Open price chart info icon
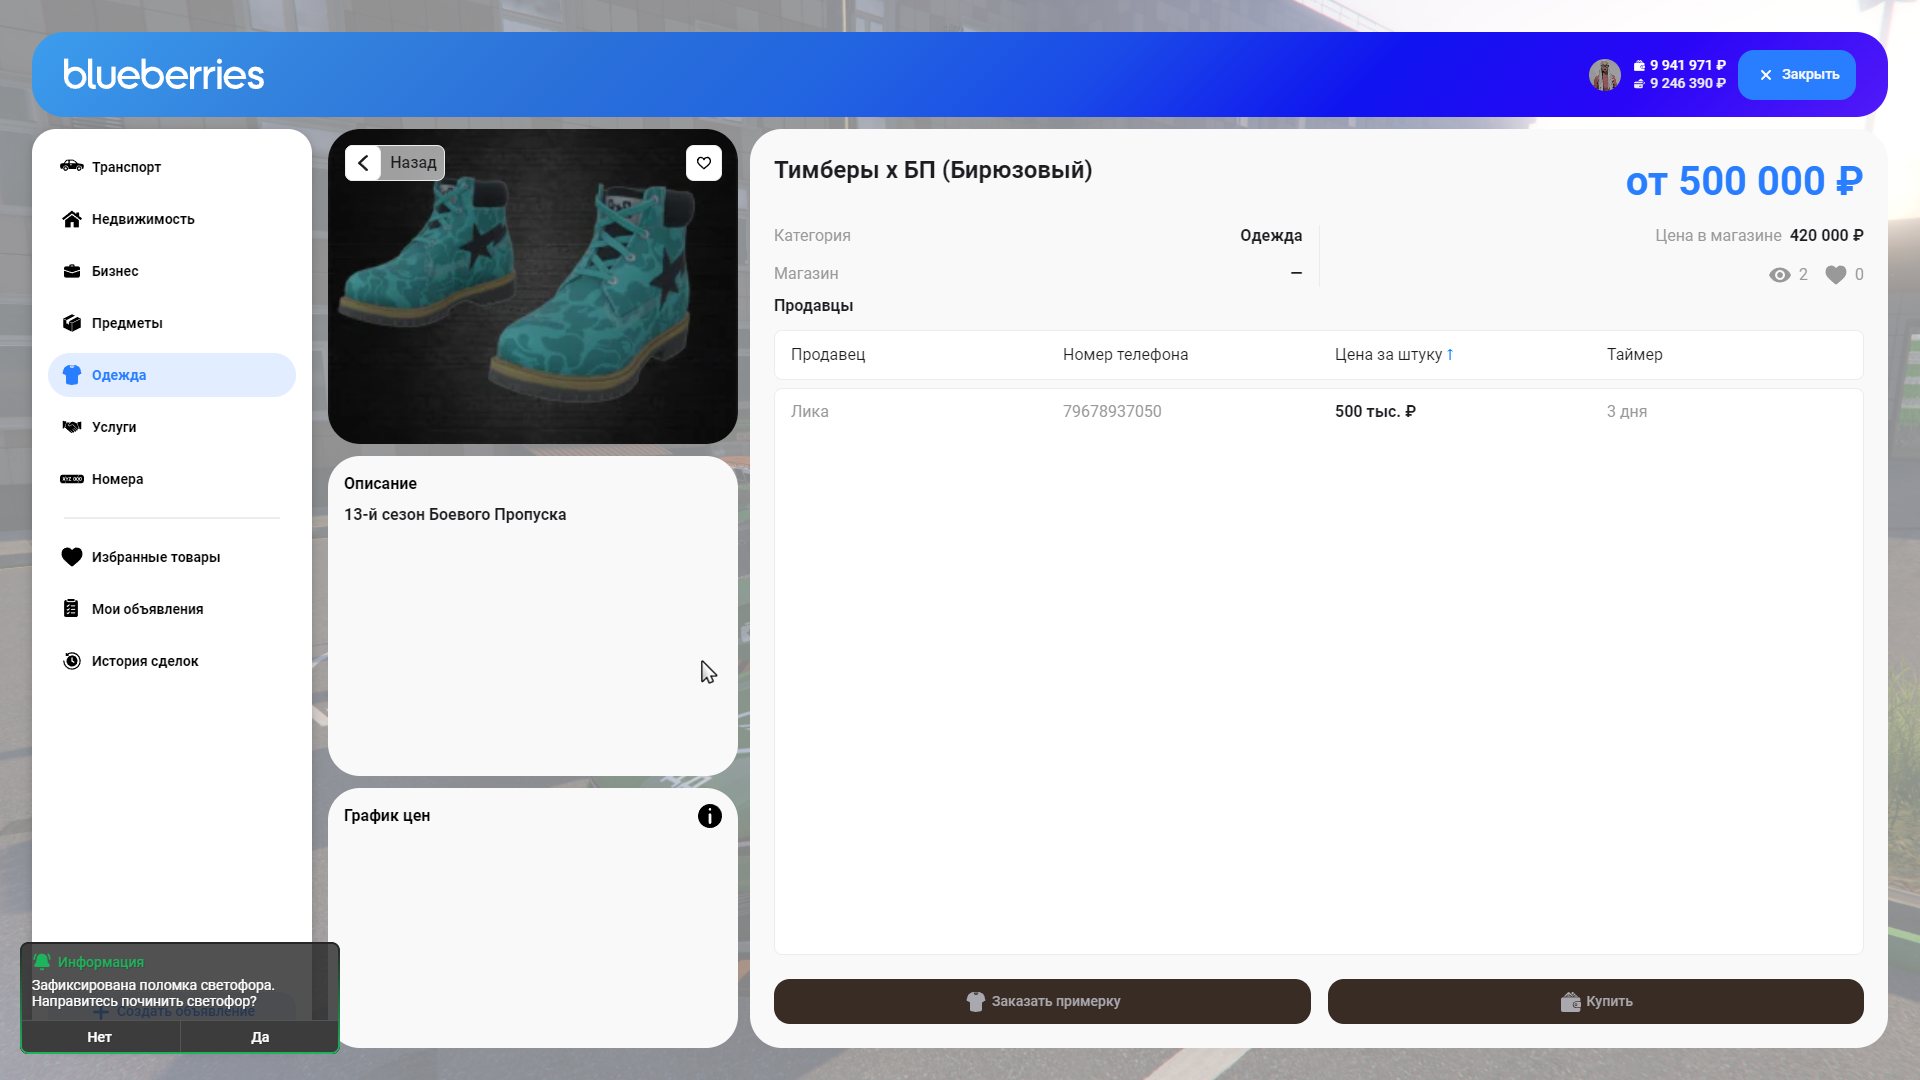Viewport: 1920px width, 1080px height. [x=710, y=816]
